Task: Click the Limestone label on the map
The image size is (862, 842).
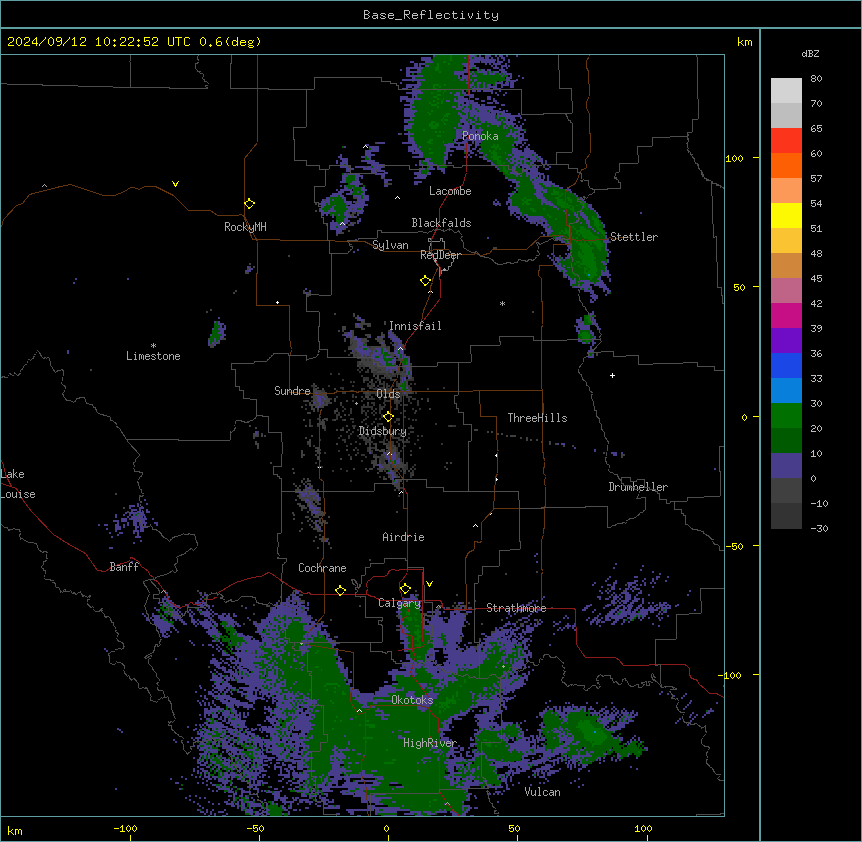Action: pyautogui.click(x=153, y=356)
